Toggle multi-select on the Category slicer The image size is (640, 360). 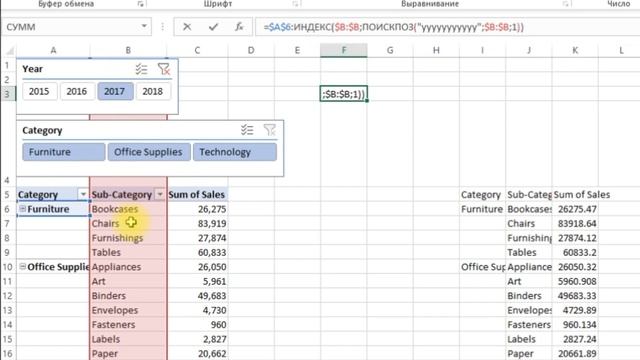(247, 130)
